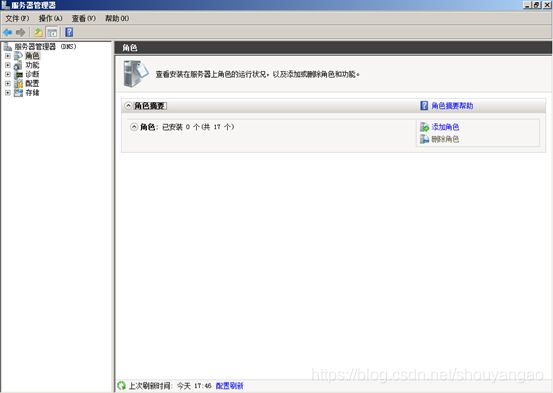Click the Up one level toolbar icon
This screenshot has width=553, height=393.
[x=38, y=32]
